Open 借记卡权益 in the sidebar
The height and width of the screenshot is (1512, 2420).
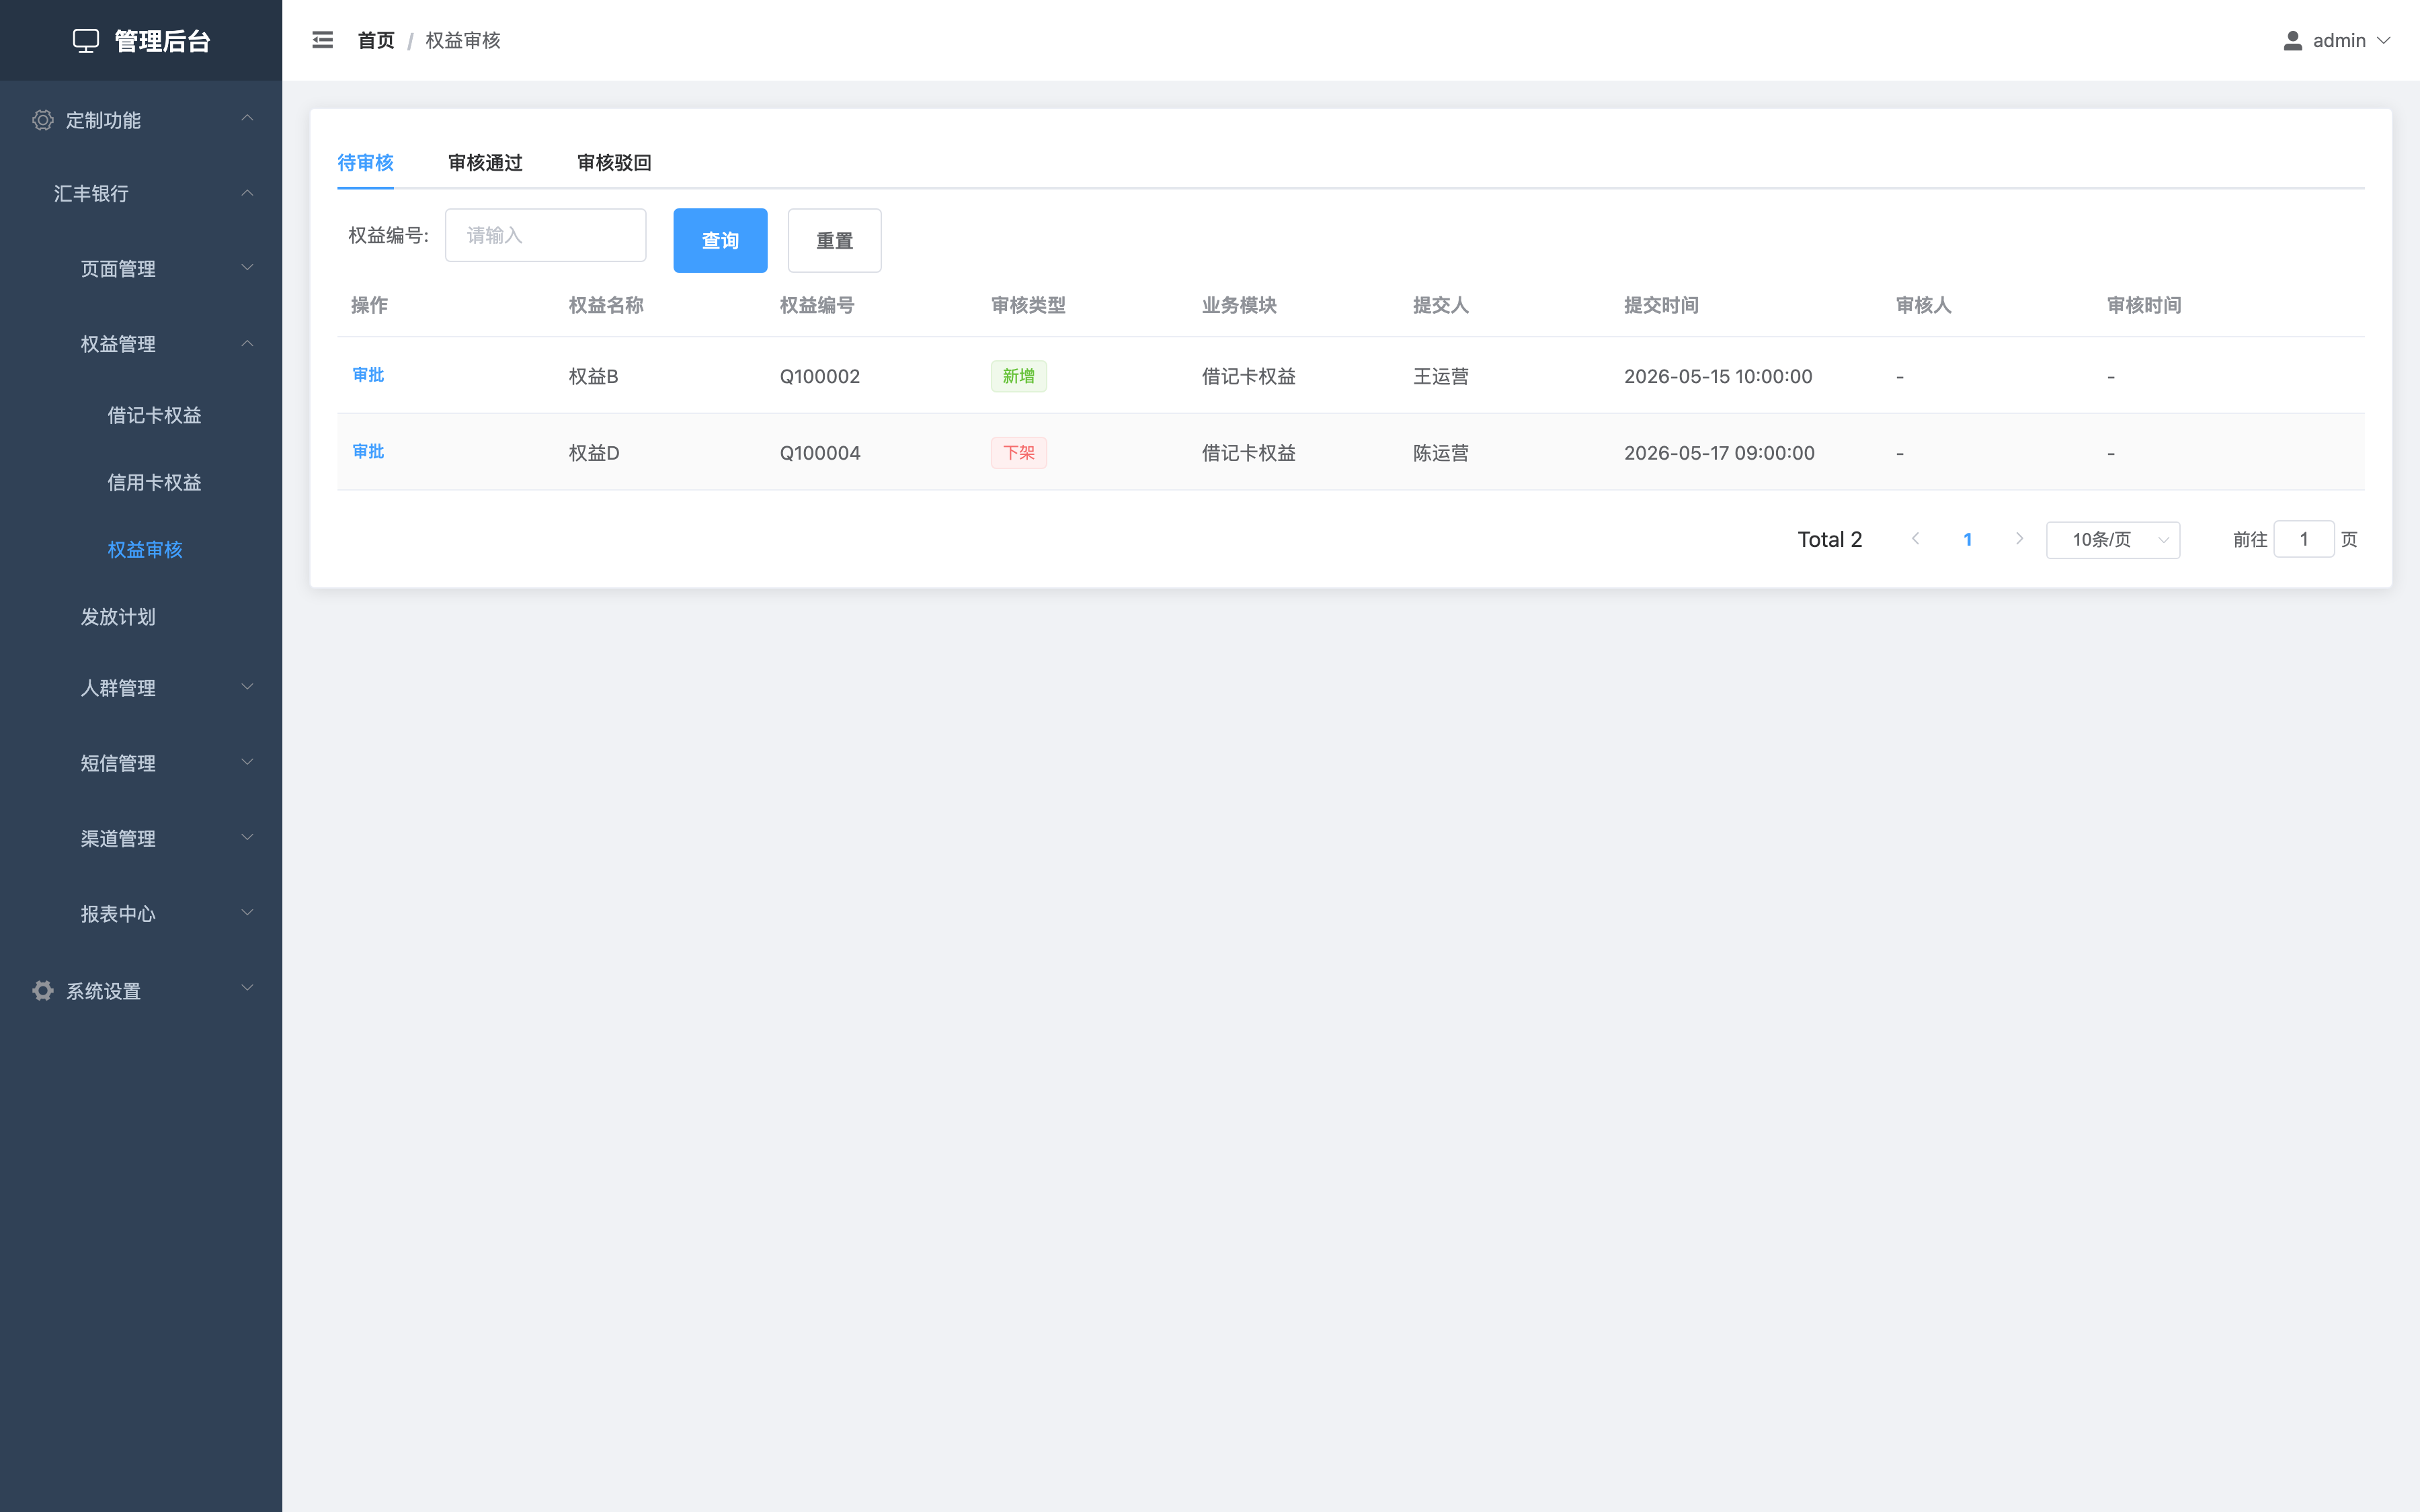(154, 415)
